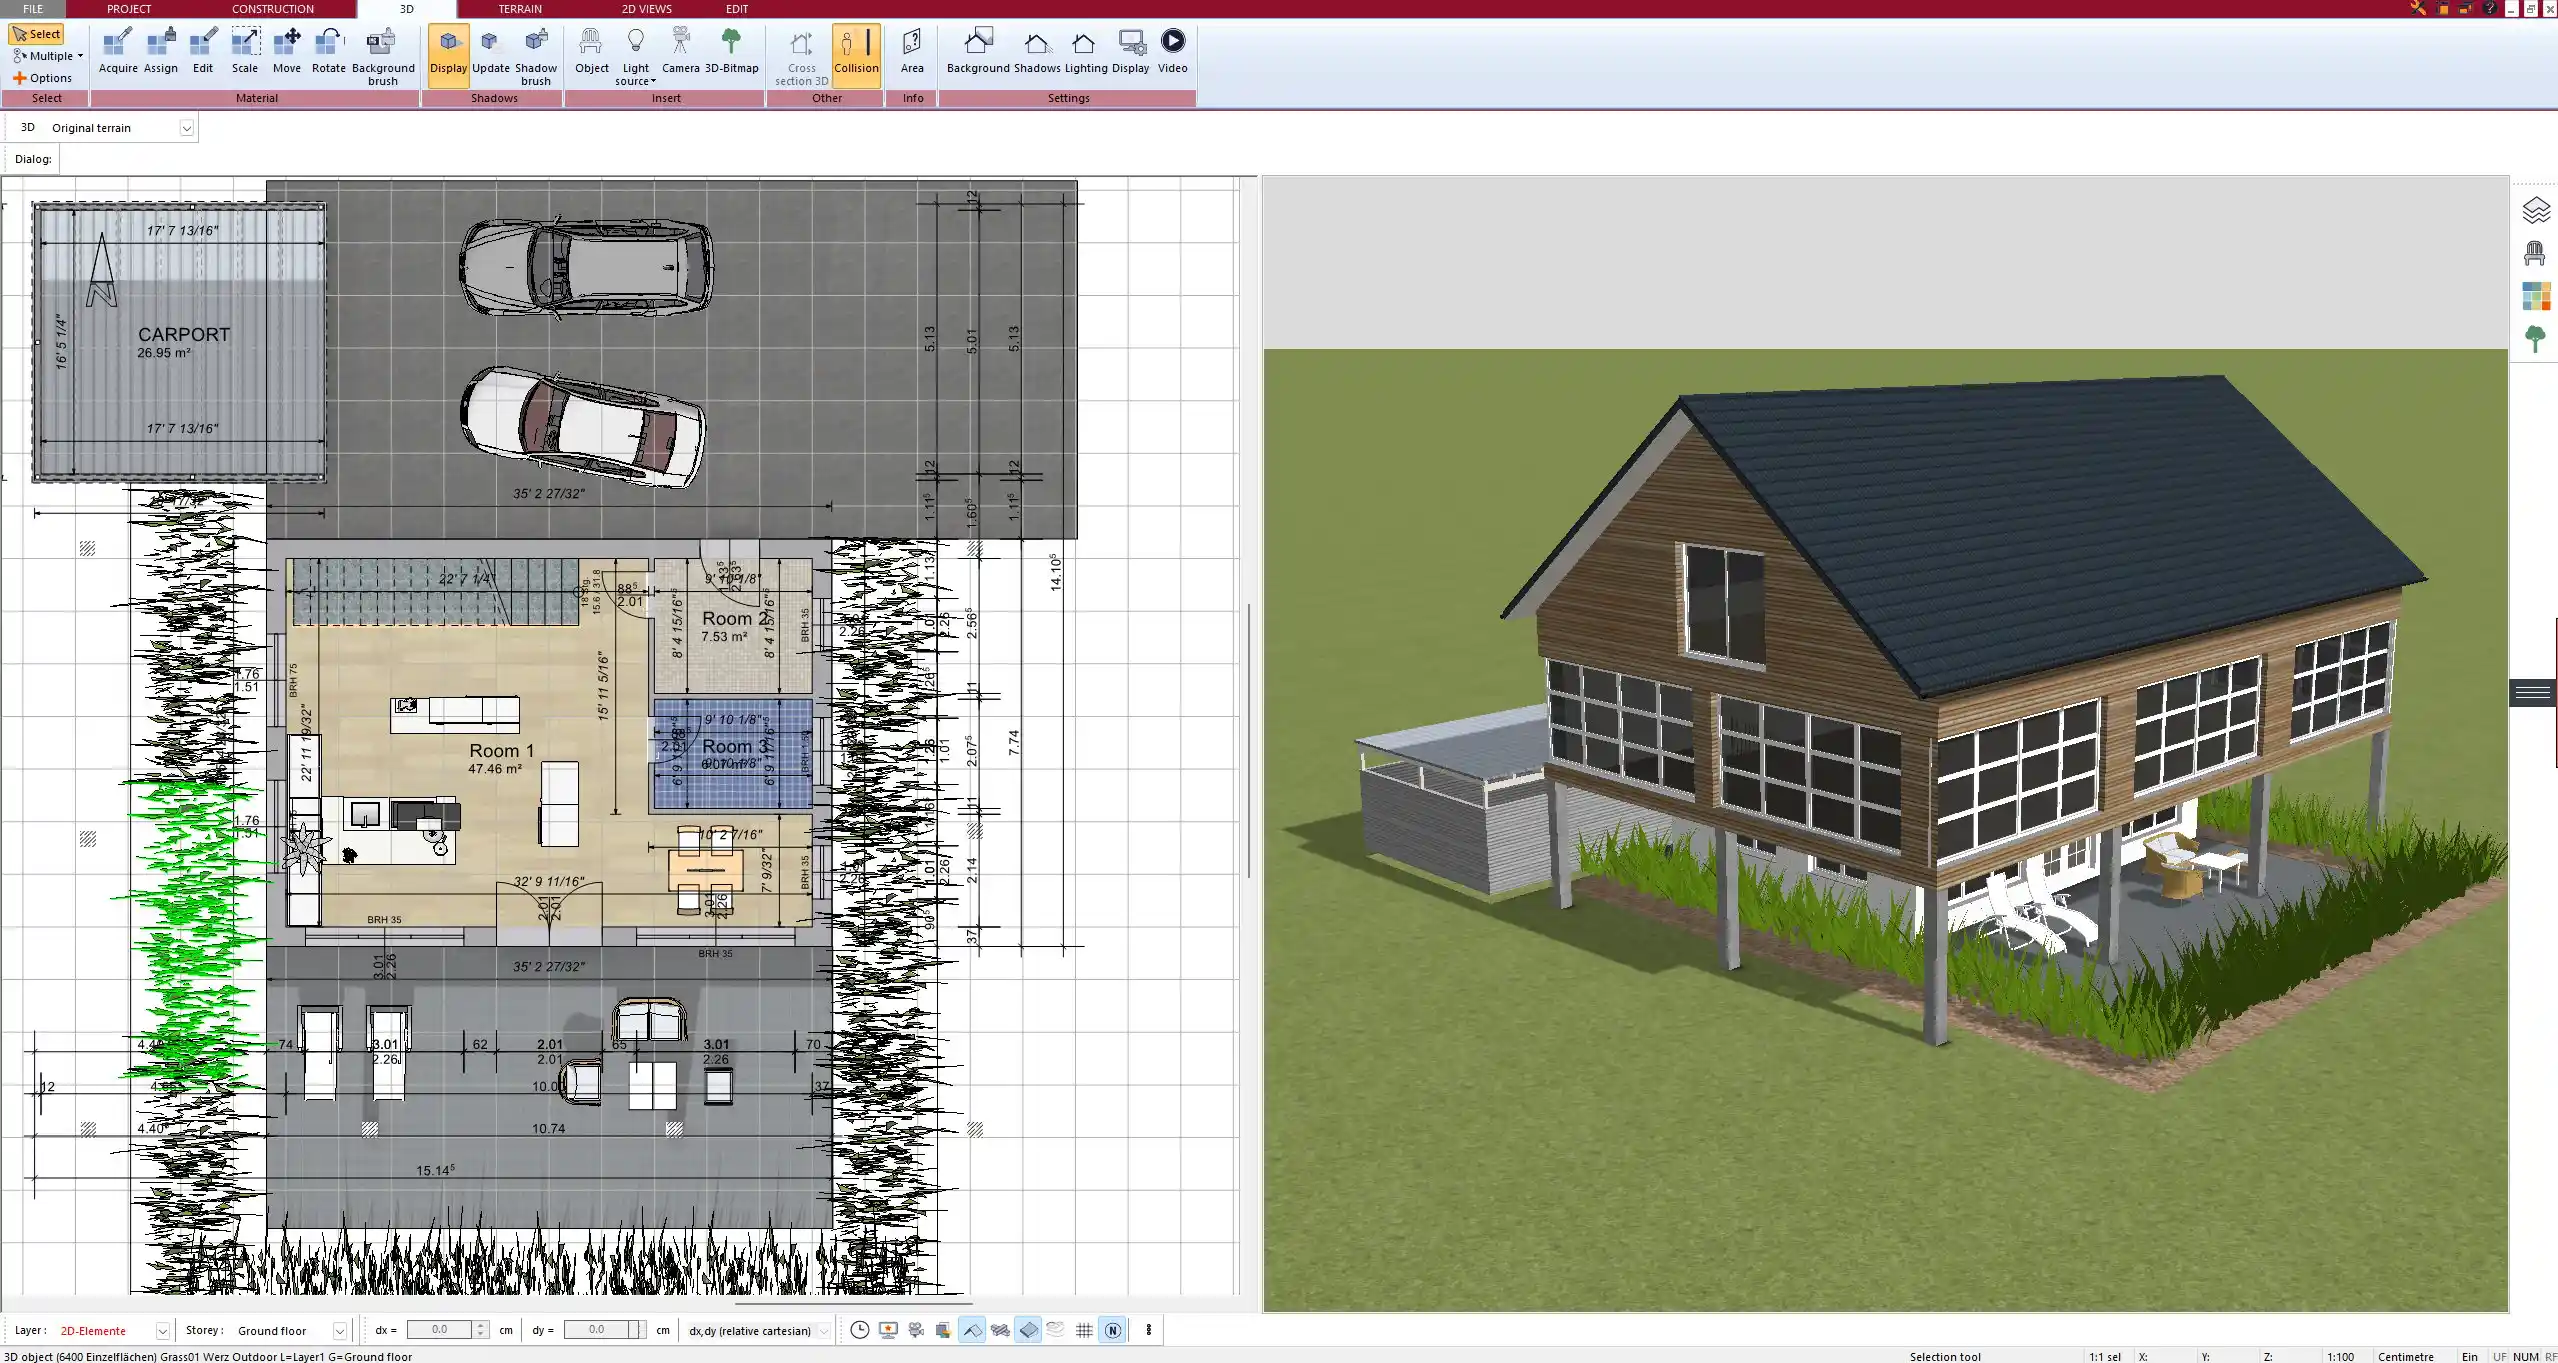The height and width of the screenshot is (1363, 2558).
Task: Start a Video recording of the 3D view
Action: (1171, 50)
